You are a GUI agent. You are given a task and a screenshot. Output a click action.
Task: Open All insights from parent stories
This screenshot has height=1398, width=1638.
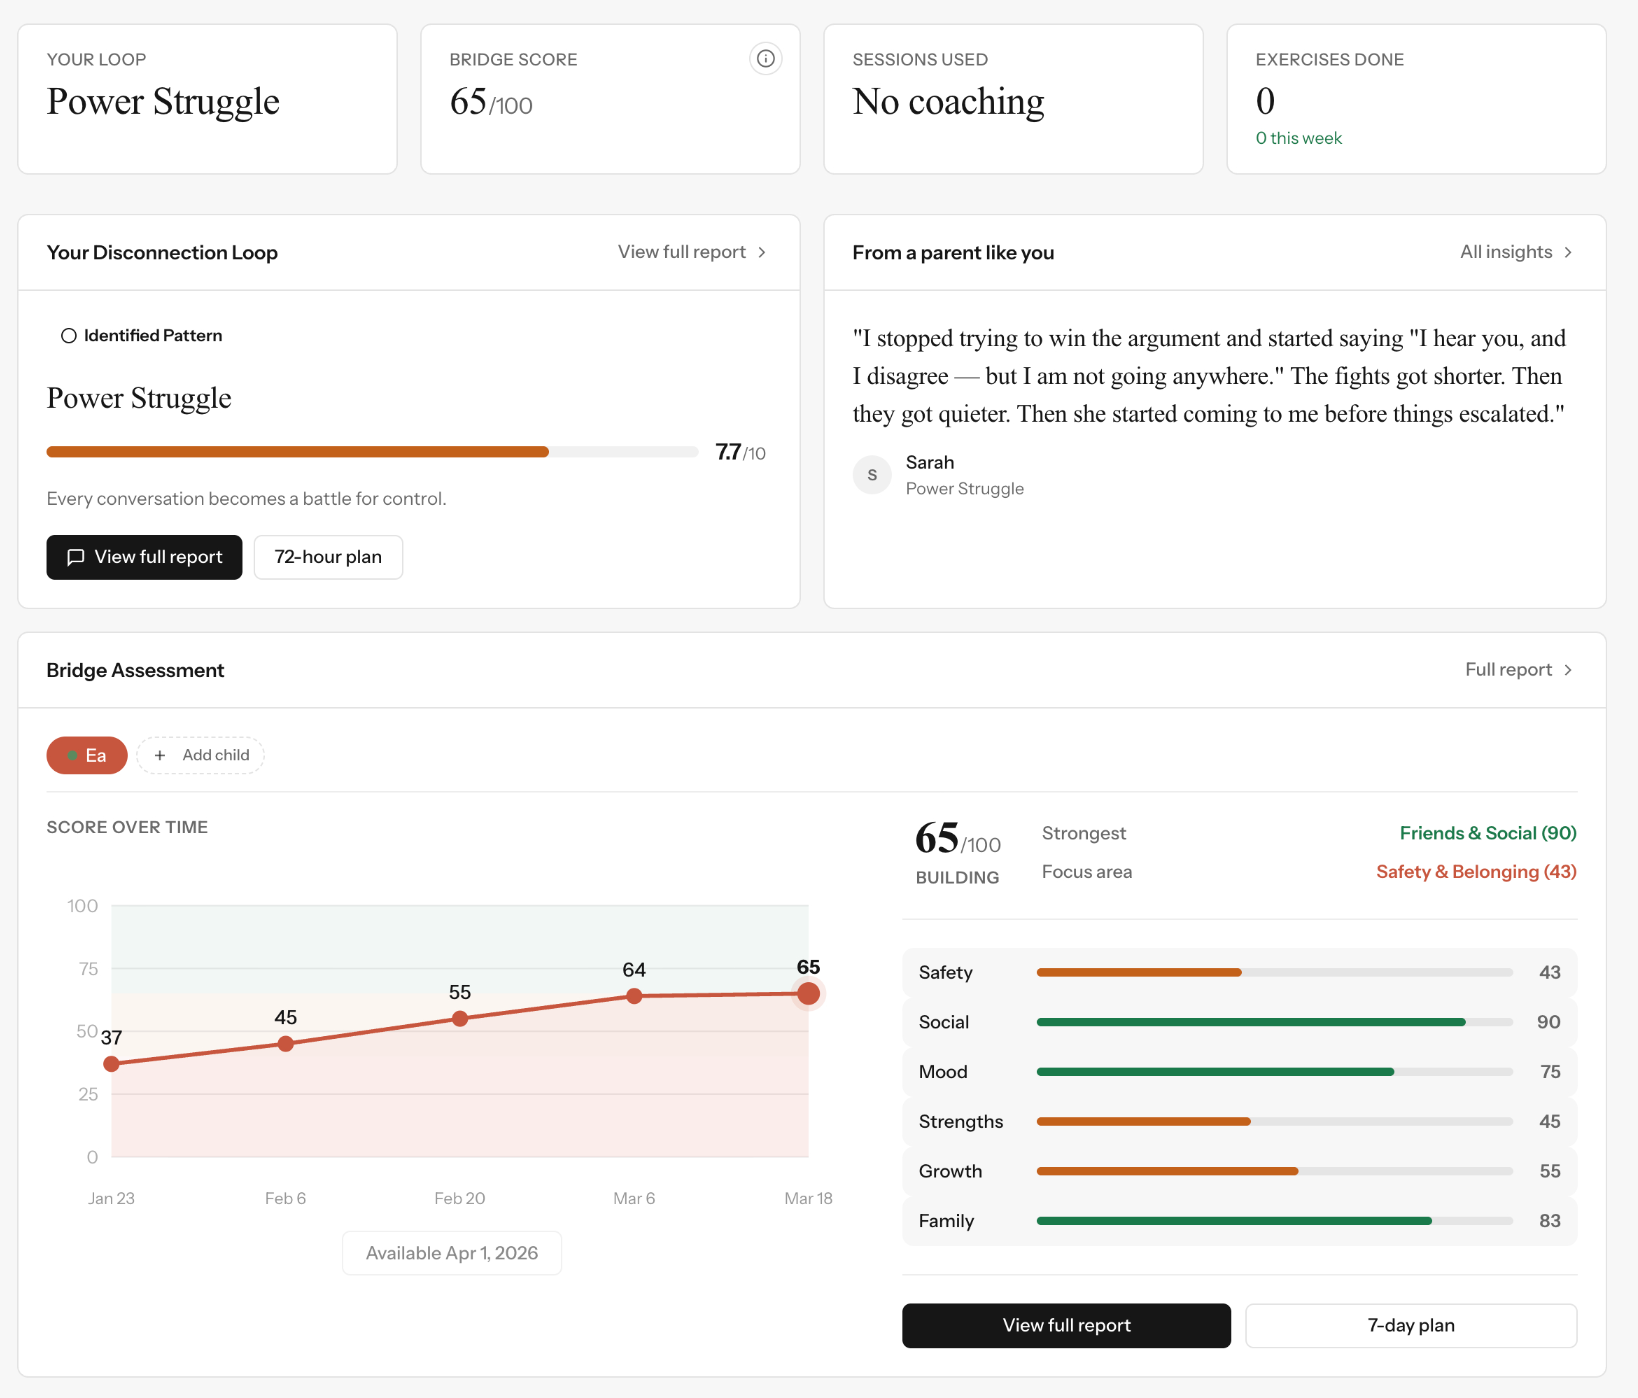[x=1506, y=252]
